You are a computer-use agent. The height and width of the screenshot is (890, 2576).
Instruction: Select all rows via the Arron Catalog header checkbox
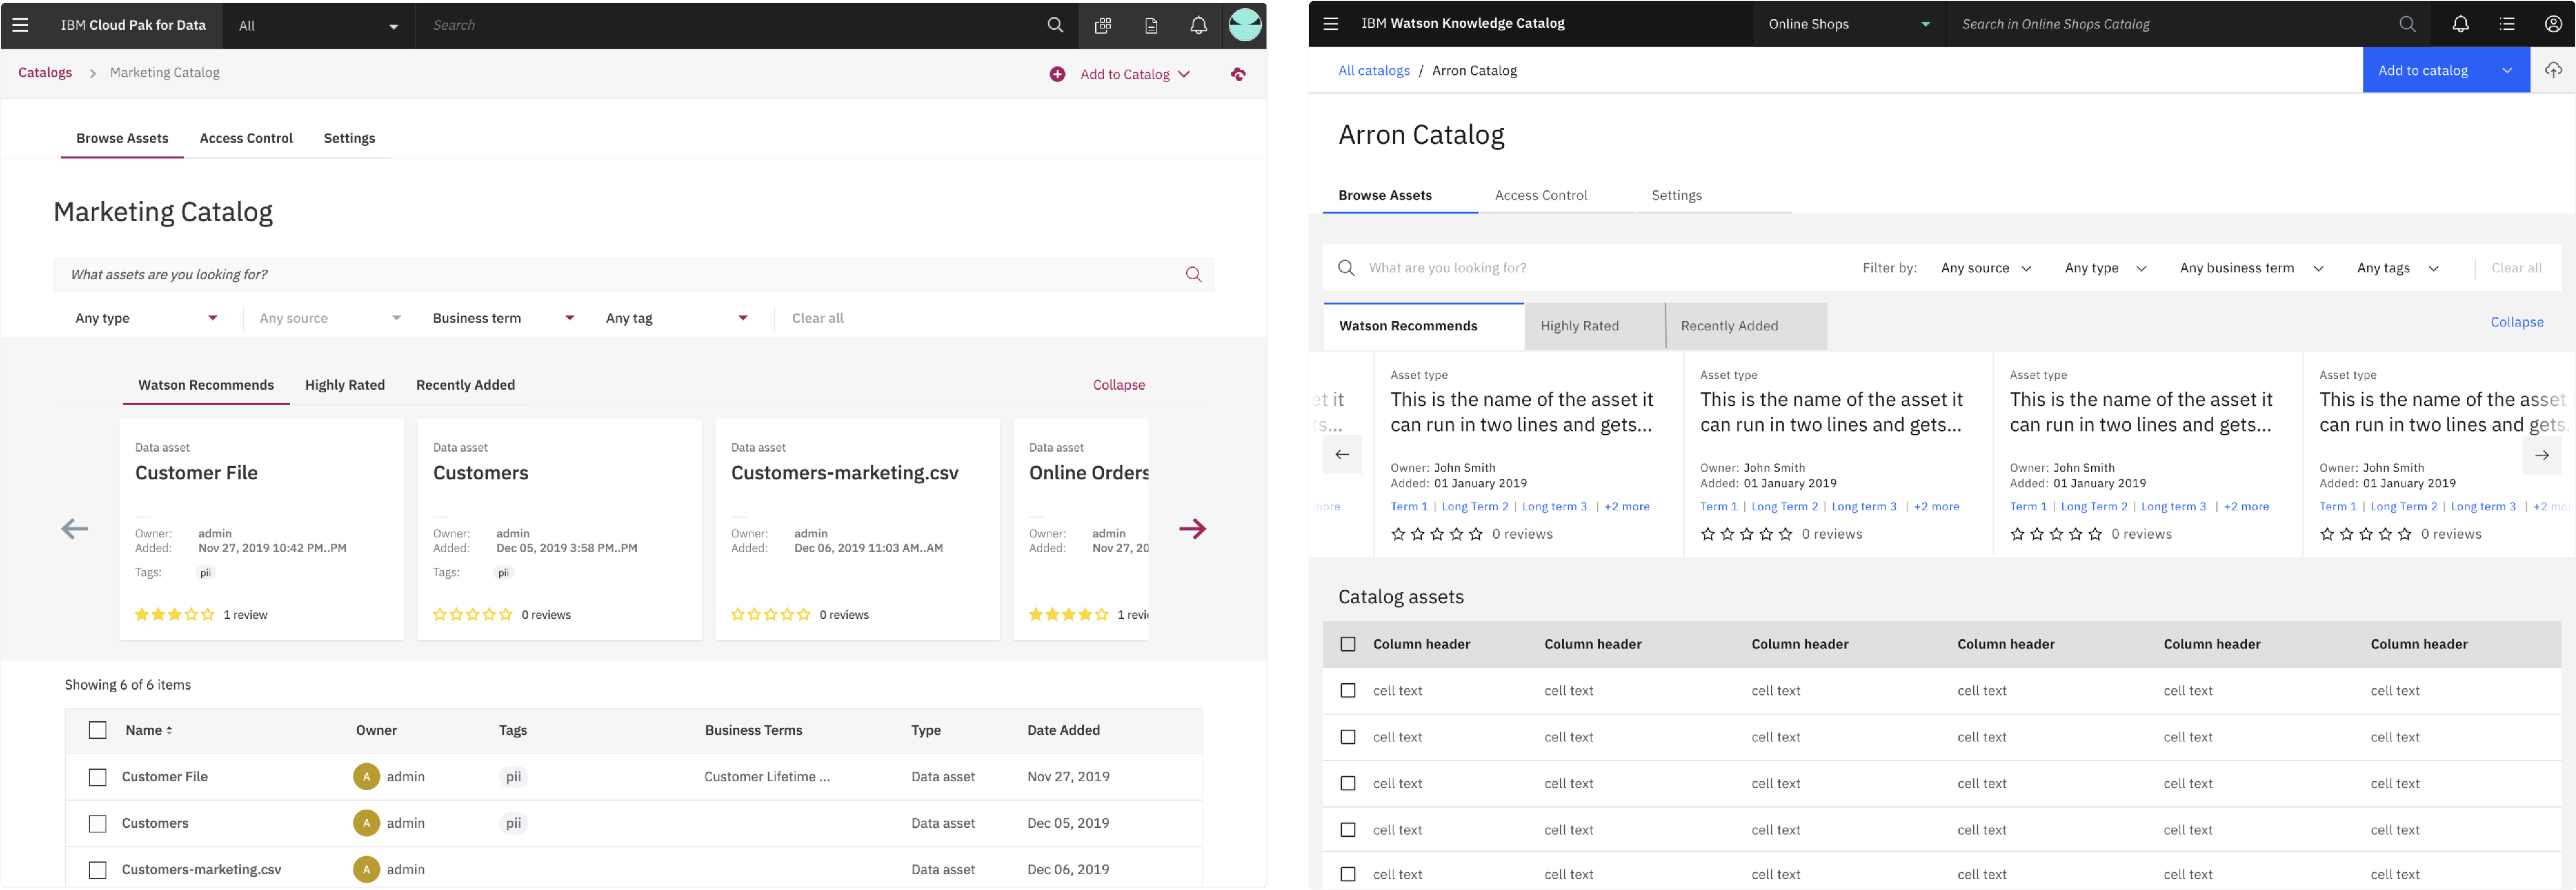1348,644
